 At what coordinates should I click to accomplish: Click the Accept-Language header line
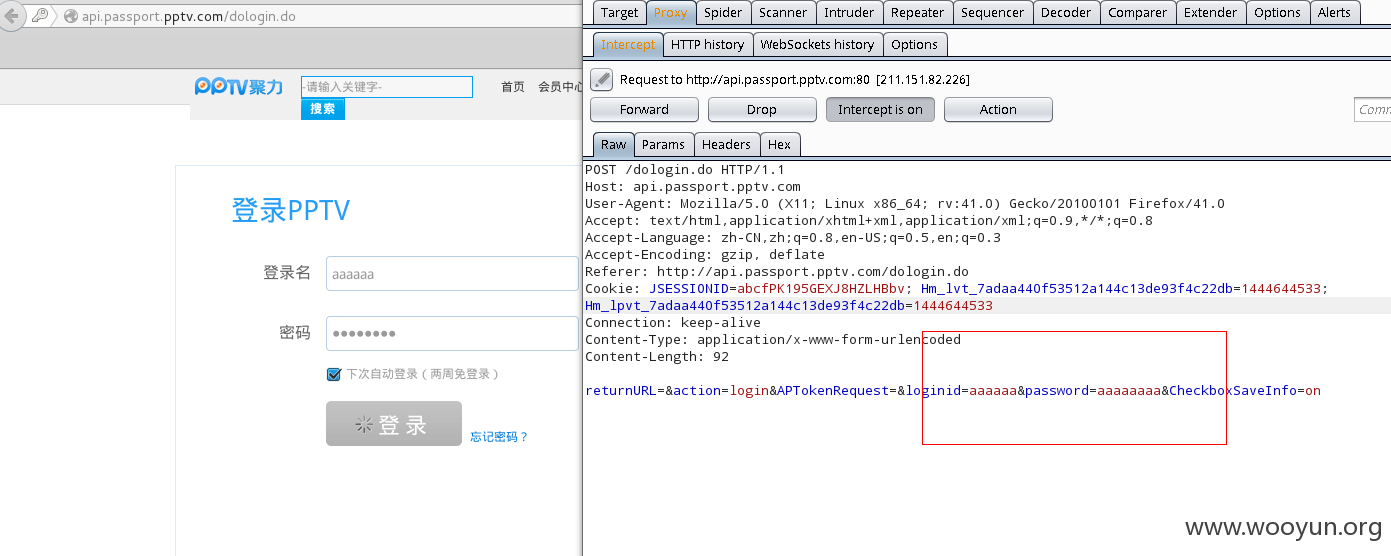click(x=793, y=238)
